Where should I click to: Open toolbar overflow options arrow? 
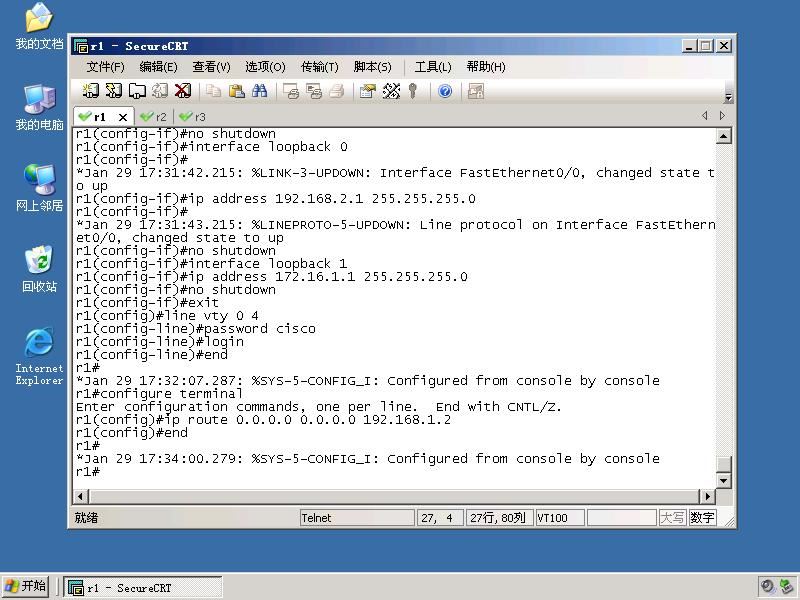pos(729,96)
